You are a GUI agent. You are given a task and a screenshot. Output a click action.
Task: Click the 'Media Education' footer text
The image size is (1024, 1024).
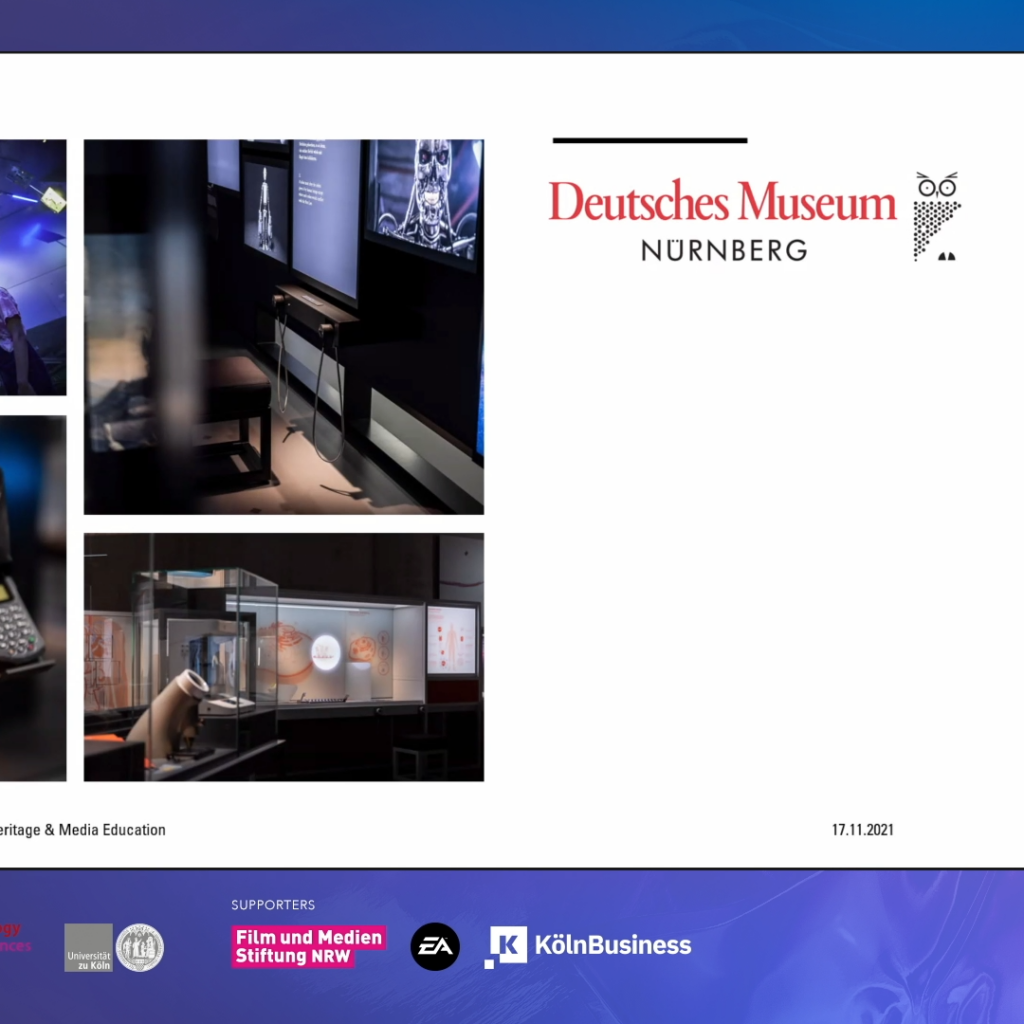pos(112,829)
